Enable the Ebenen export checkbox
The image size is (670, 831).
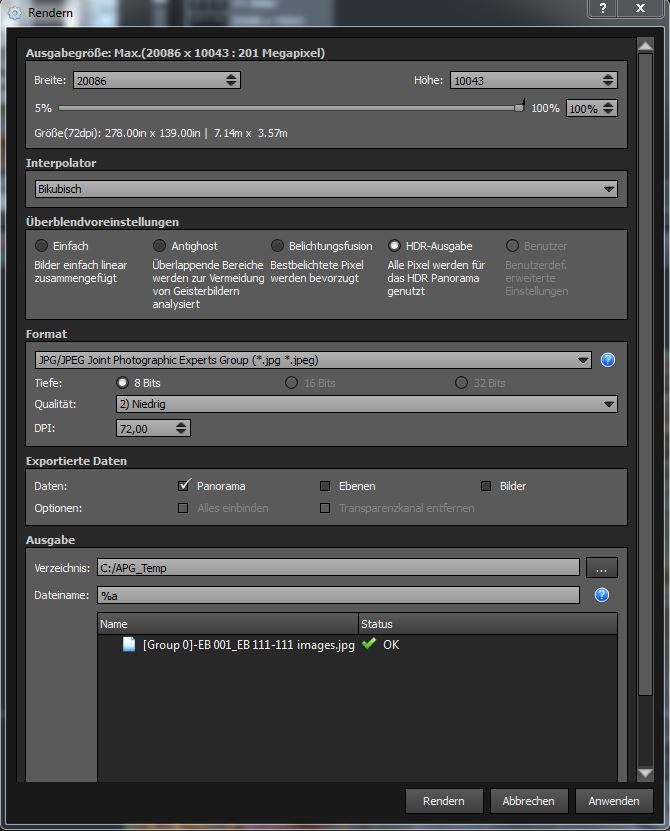[x=325, y=486]
